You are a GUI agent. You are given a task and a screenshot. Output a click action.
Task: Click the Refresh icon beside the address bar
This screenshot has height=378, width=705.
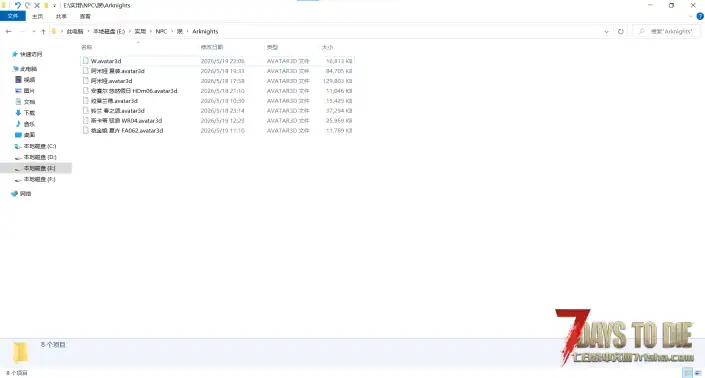[620, 31]
